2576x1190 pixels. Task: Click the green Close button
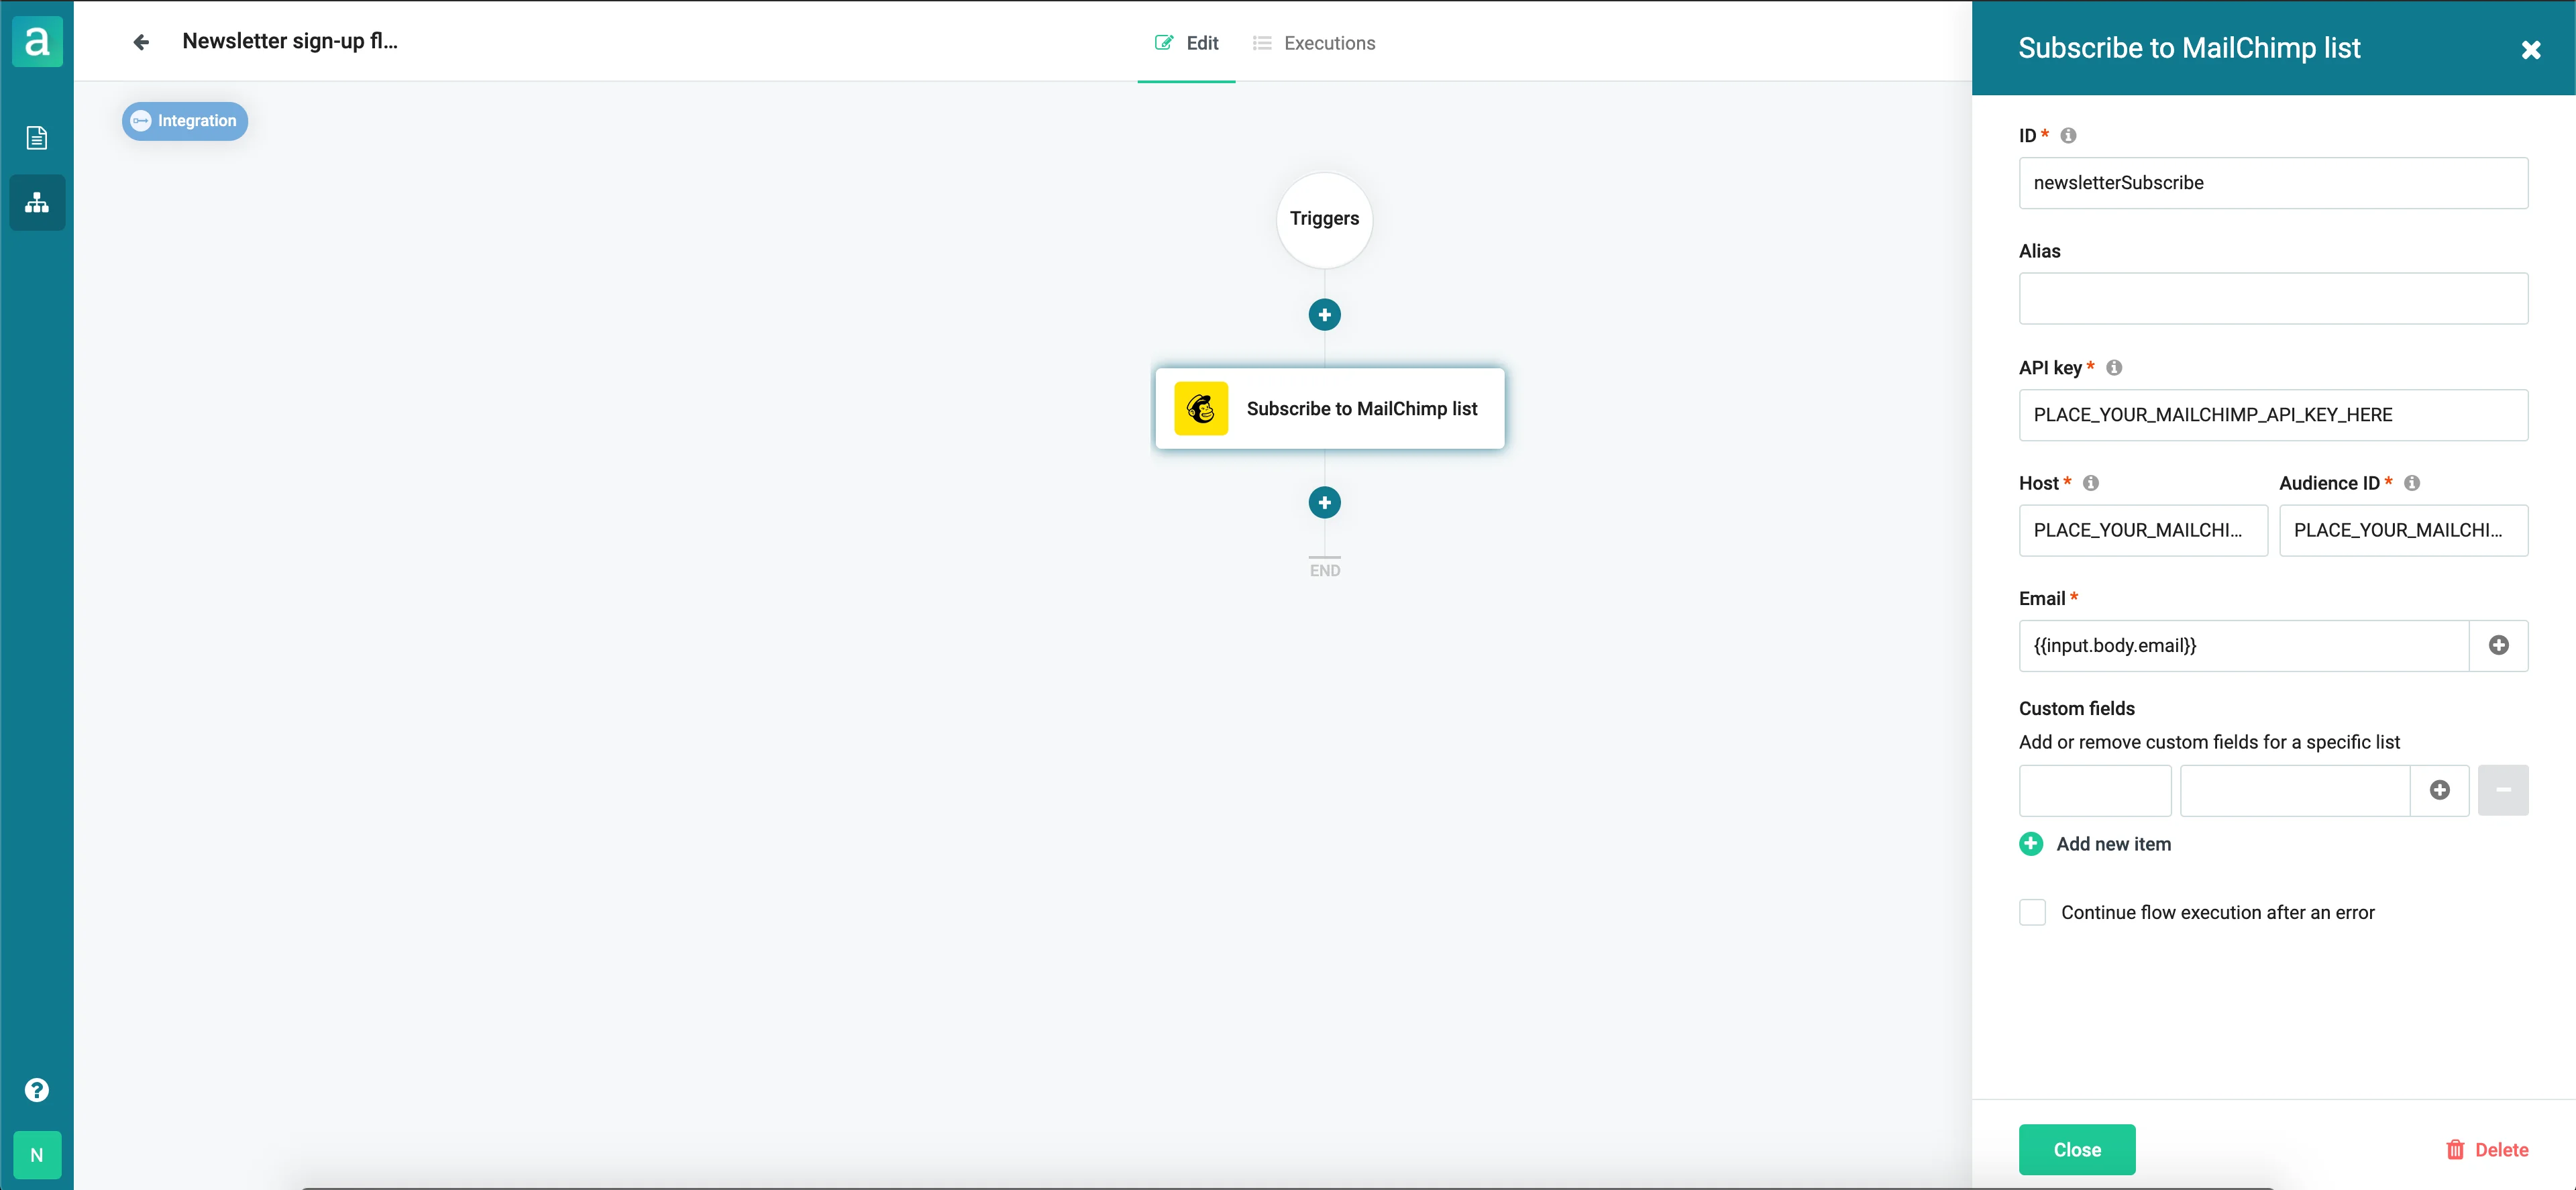(x=2076, y=1149)
